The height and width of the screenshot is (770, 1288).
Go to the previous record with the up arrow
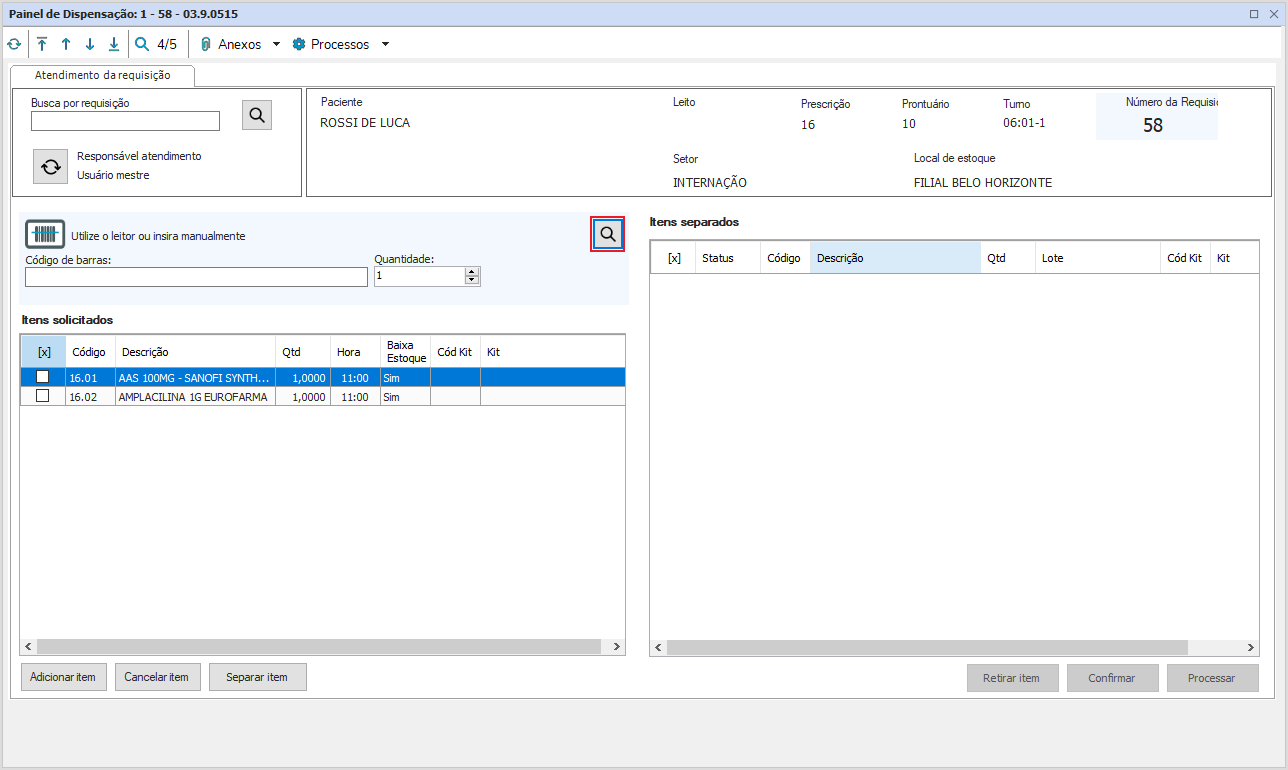pyautogui.click(x=66, y=44)
